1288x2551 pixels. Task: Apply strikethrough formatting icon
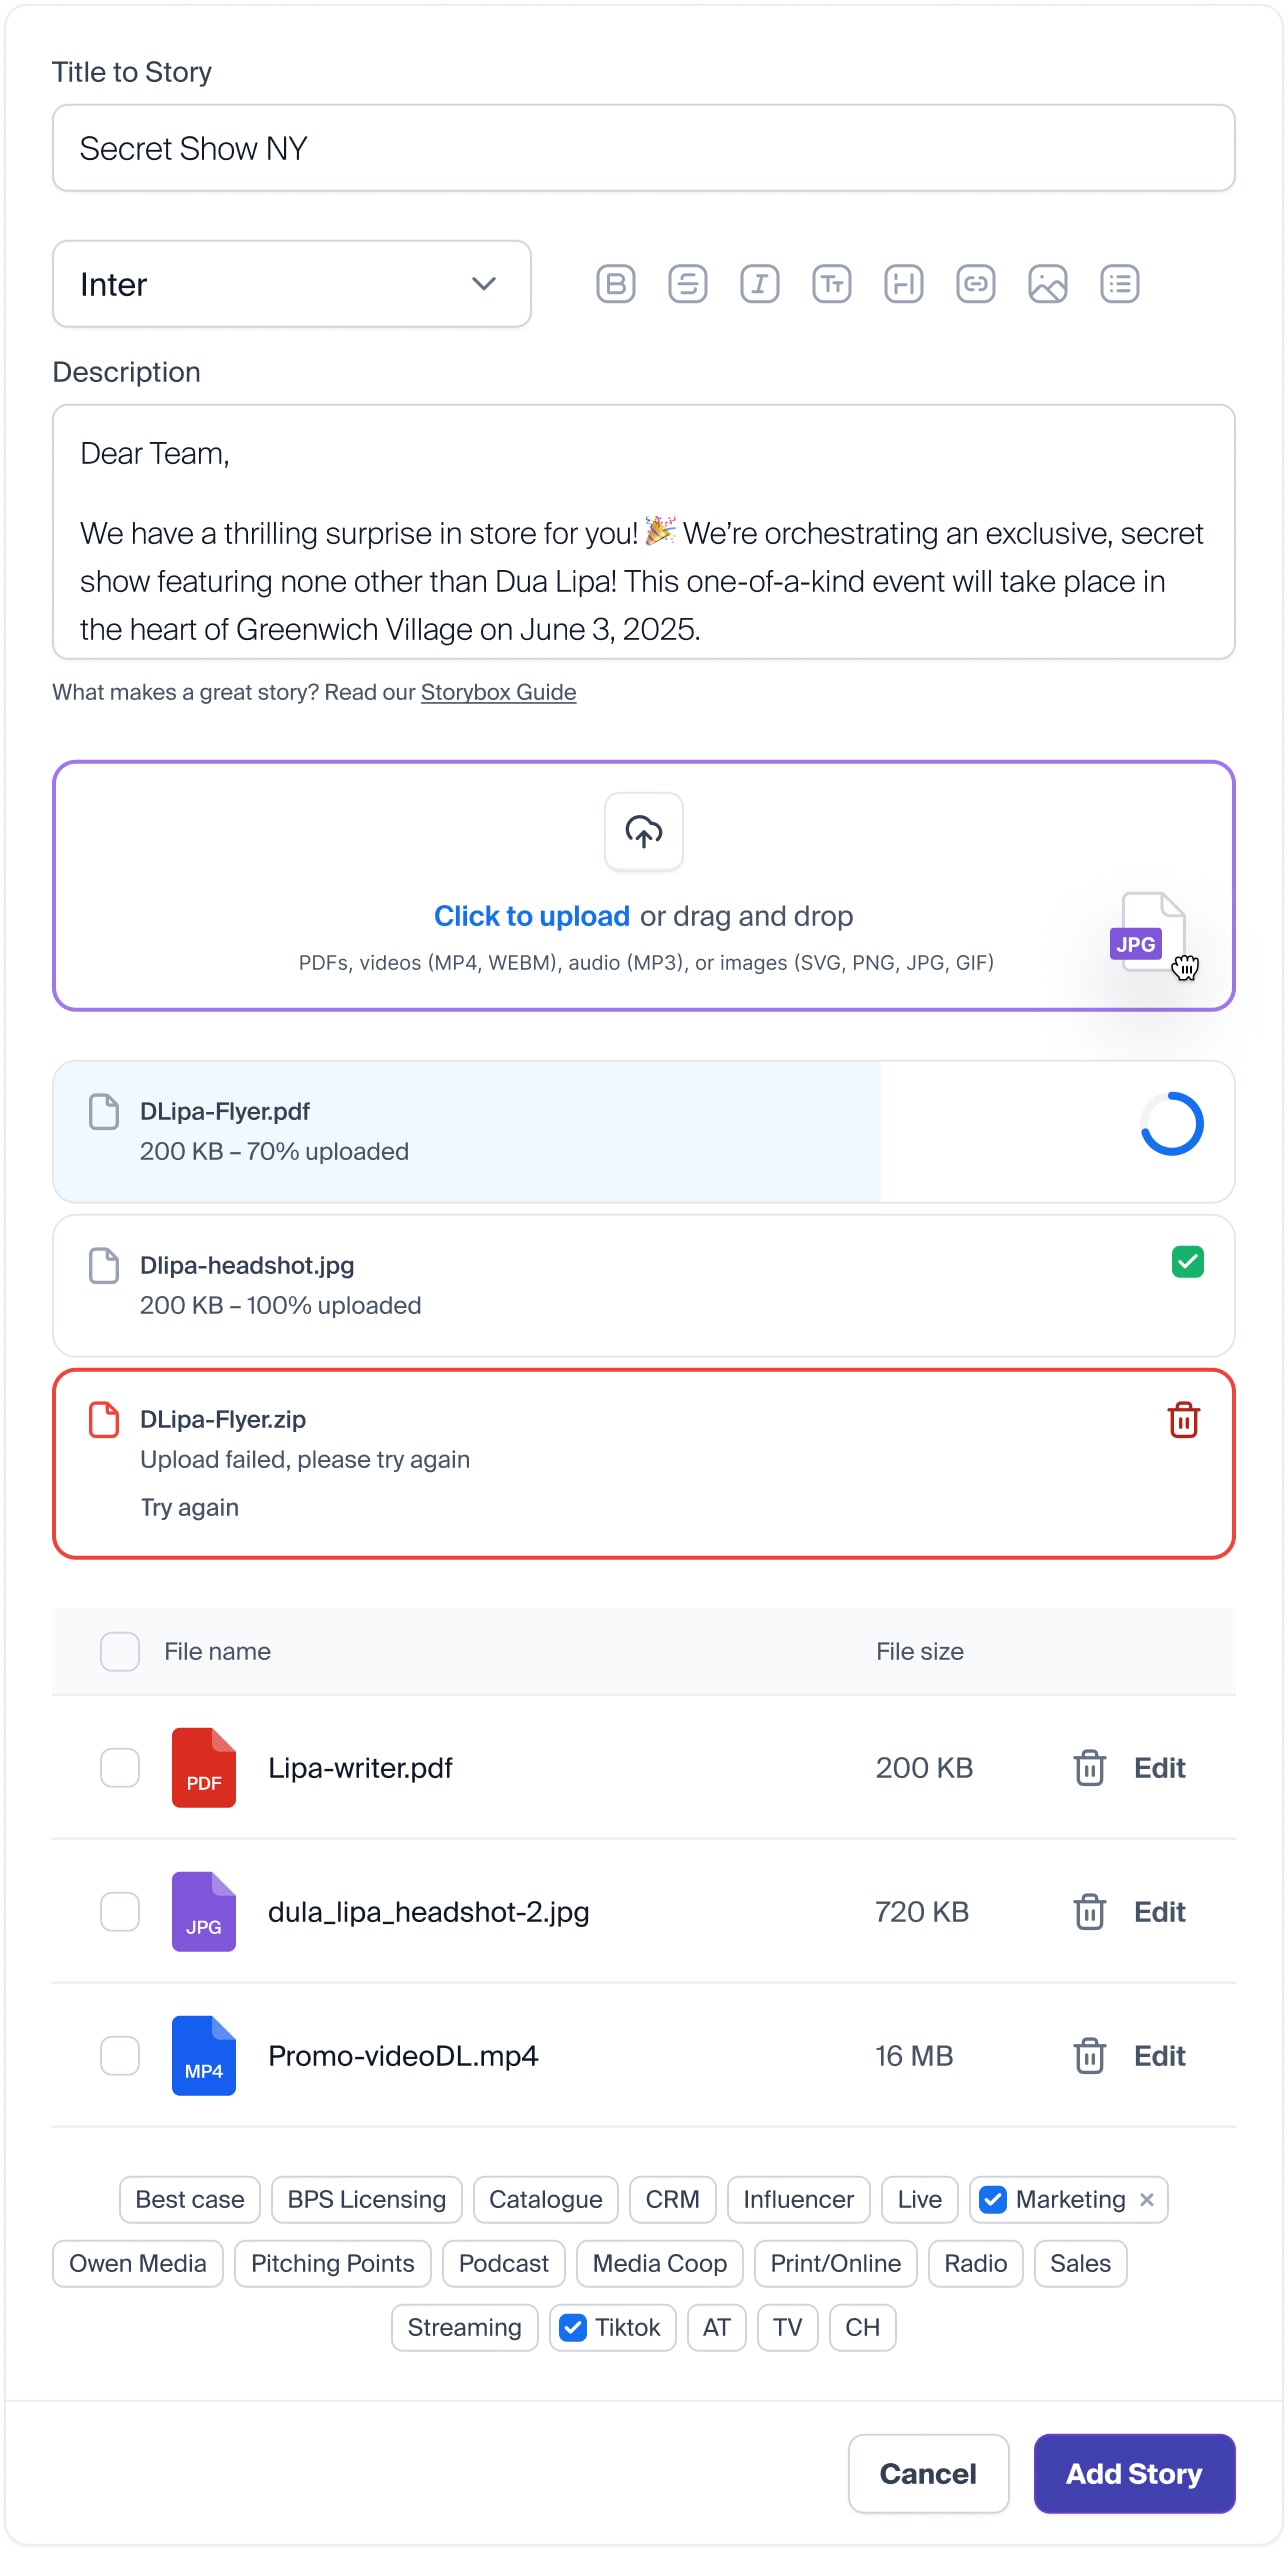pos(688,284)
